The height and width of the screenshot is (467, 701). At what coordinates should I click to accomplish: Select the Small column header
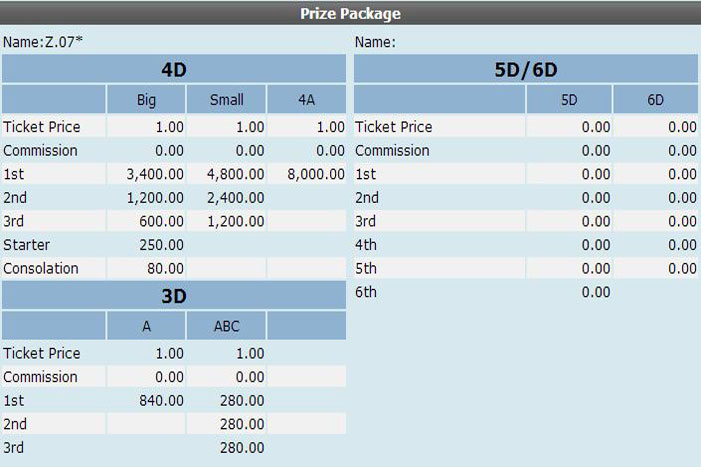click(x=226, y=100)
